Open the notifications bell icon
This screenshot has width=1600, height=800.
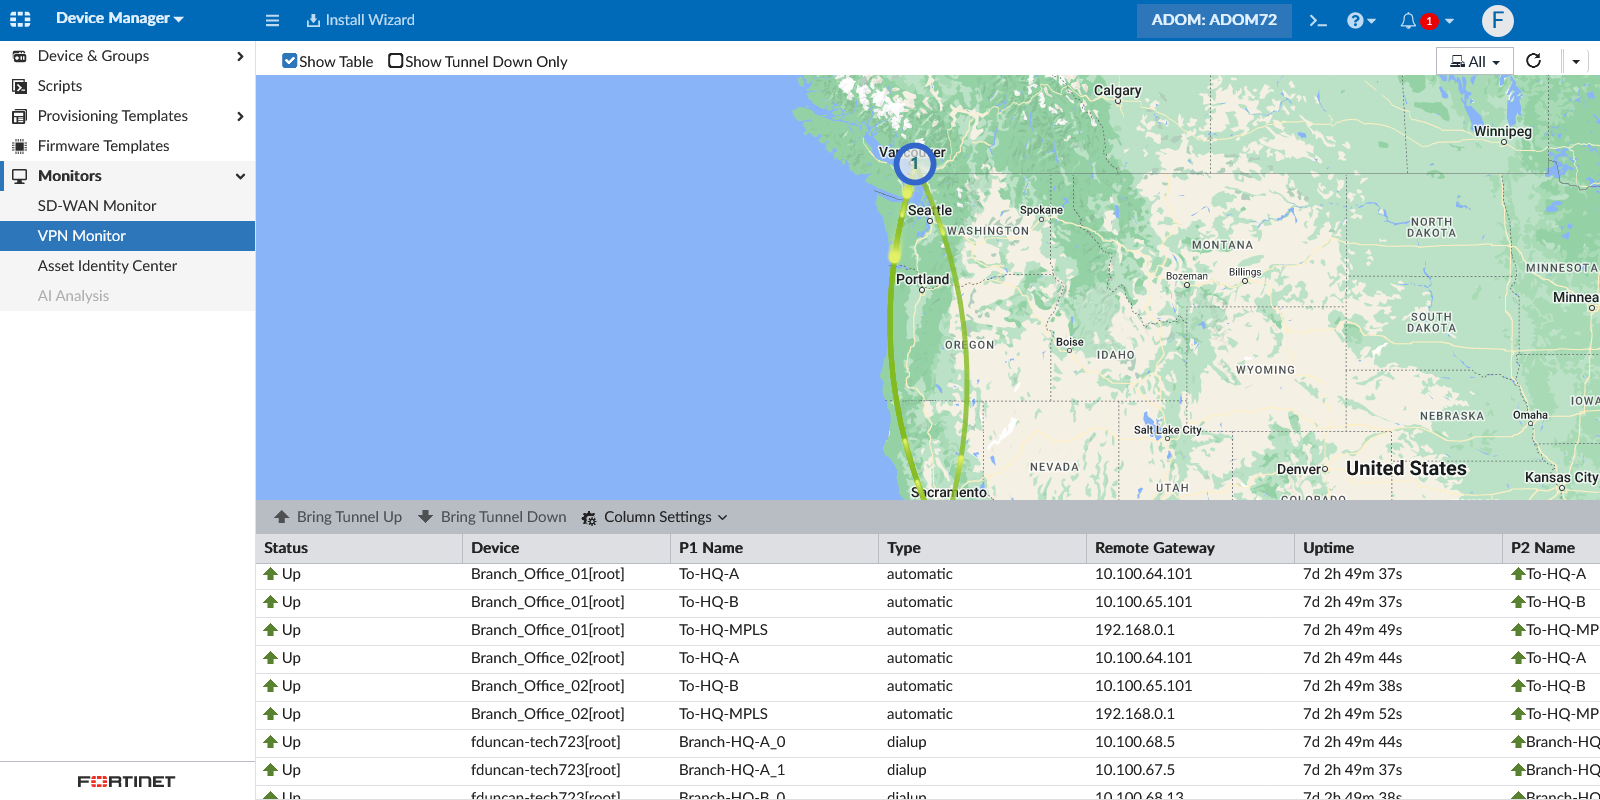coord(1408,20)
